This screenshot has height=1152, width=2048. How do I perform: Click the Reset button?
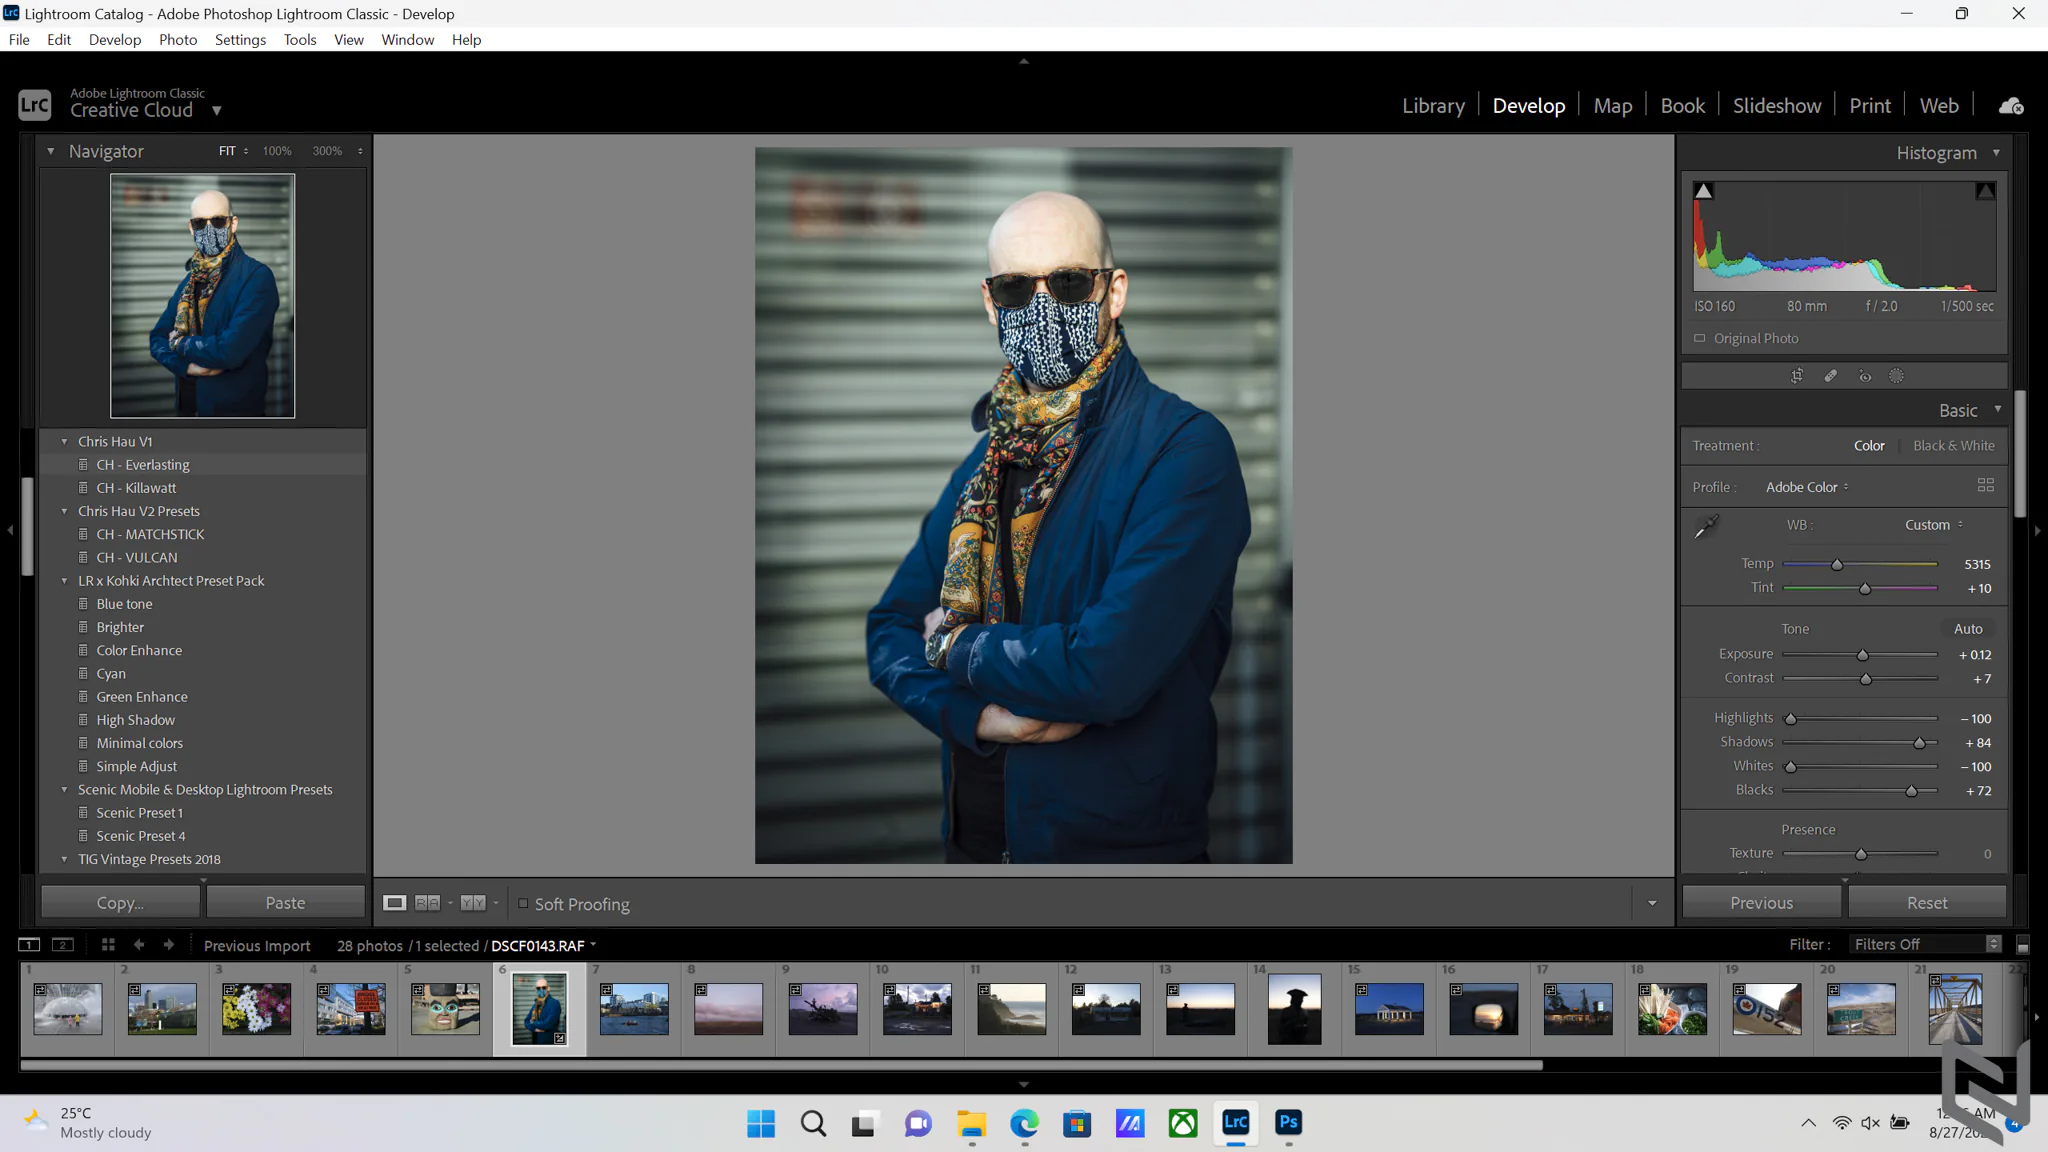[x=1926, y=902]
